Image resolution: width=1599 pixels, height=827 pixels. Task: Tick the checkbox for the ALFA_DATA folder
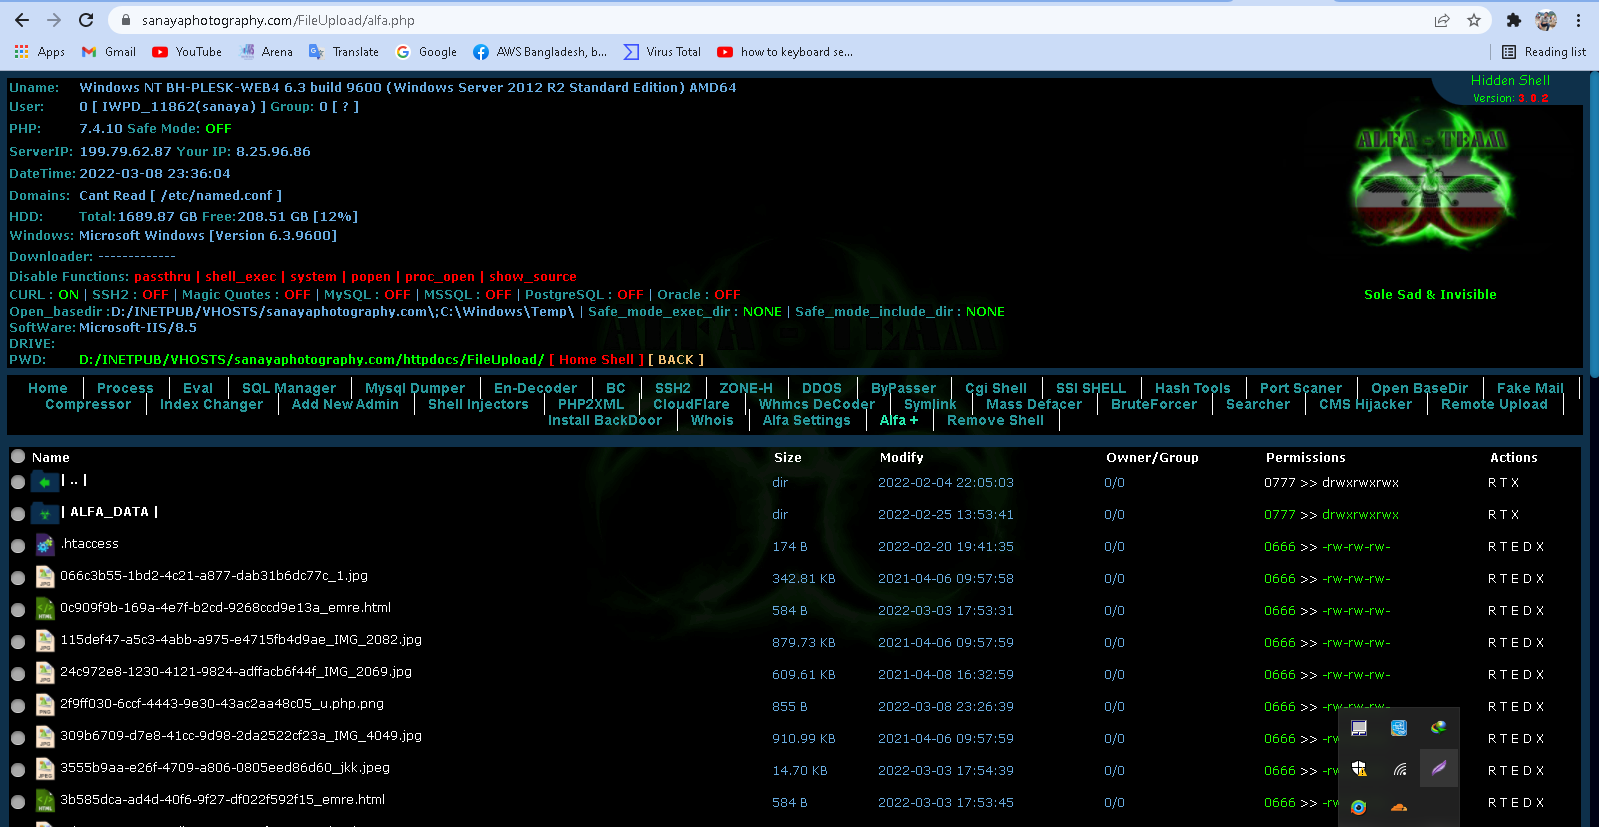(18, 514)
